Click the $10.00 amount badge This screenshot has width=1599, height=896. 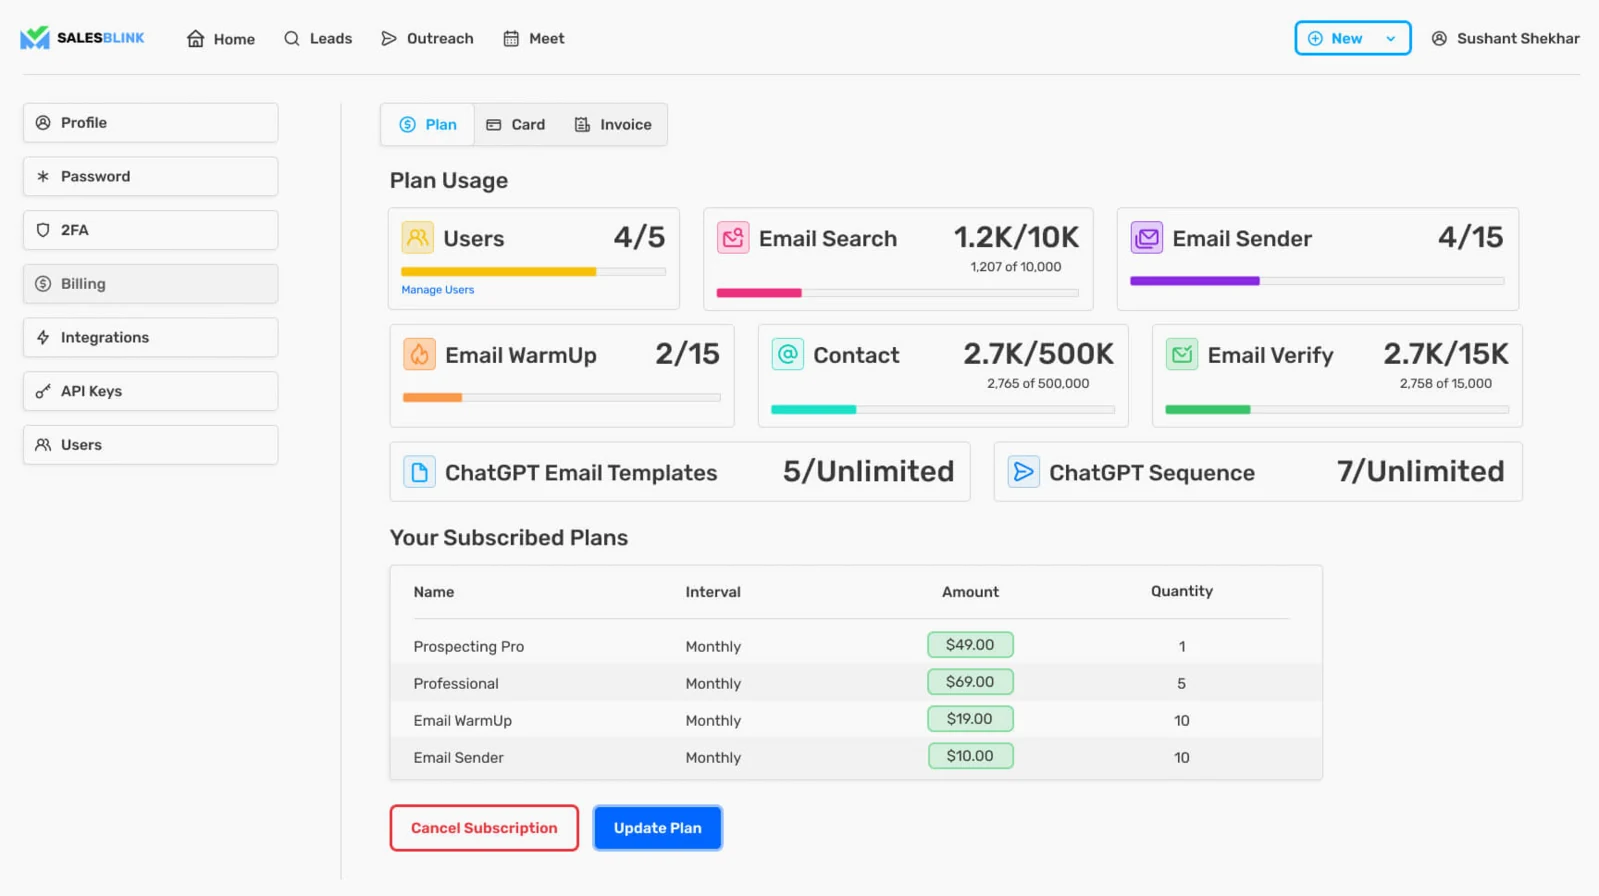(970, 756)
